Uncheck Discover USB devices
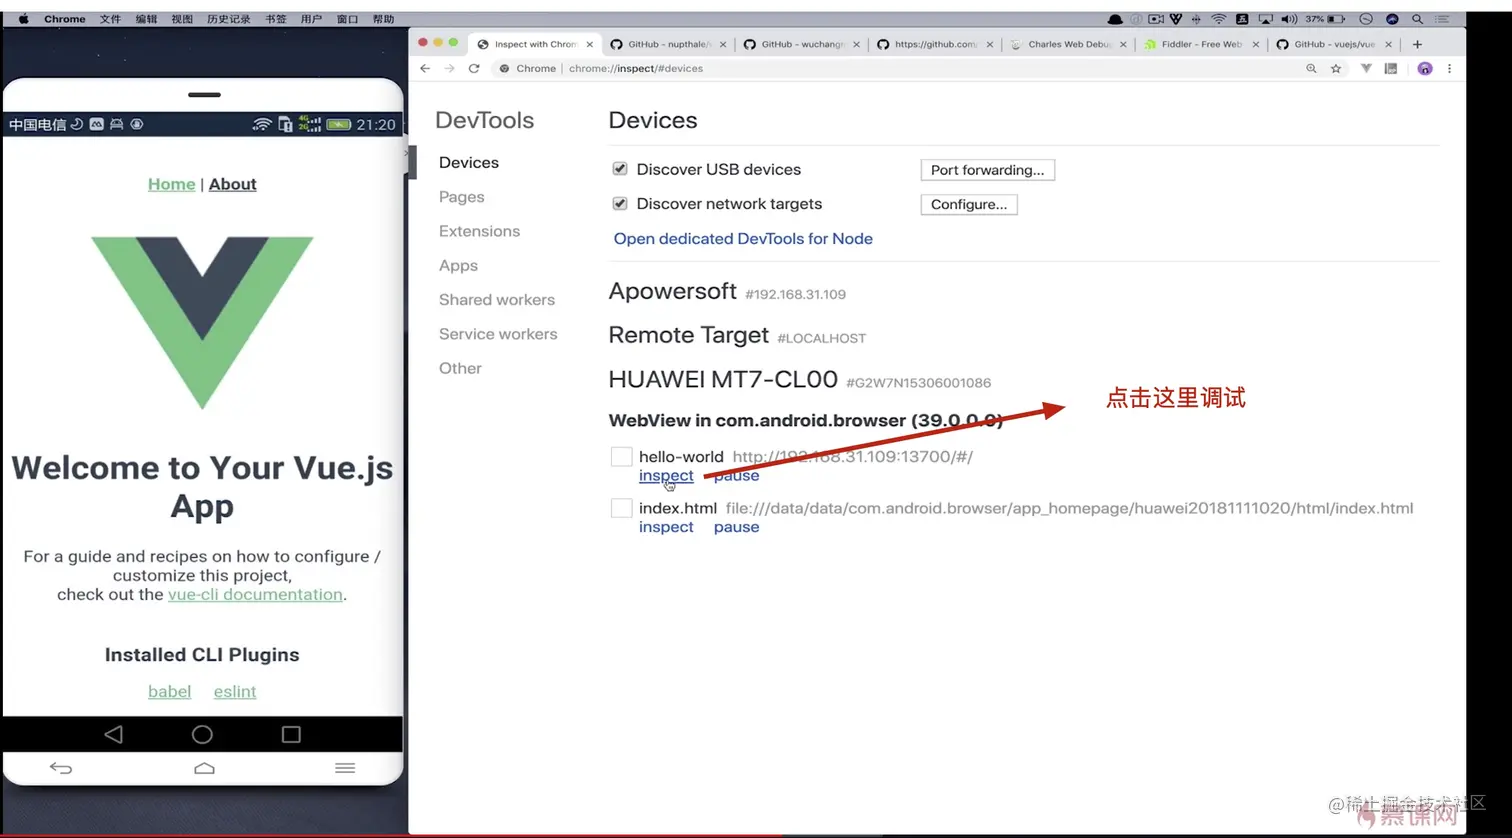This screenshot has width=1512, height=838. (620, 169)
